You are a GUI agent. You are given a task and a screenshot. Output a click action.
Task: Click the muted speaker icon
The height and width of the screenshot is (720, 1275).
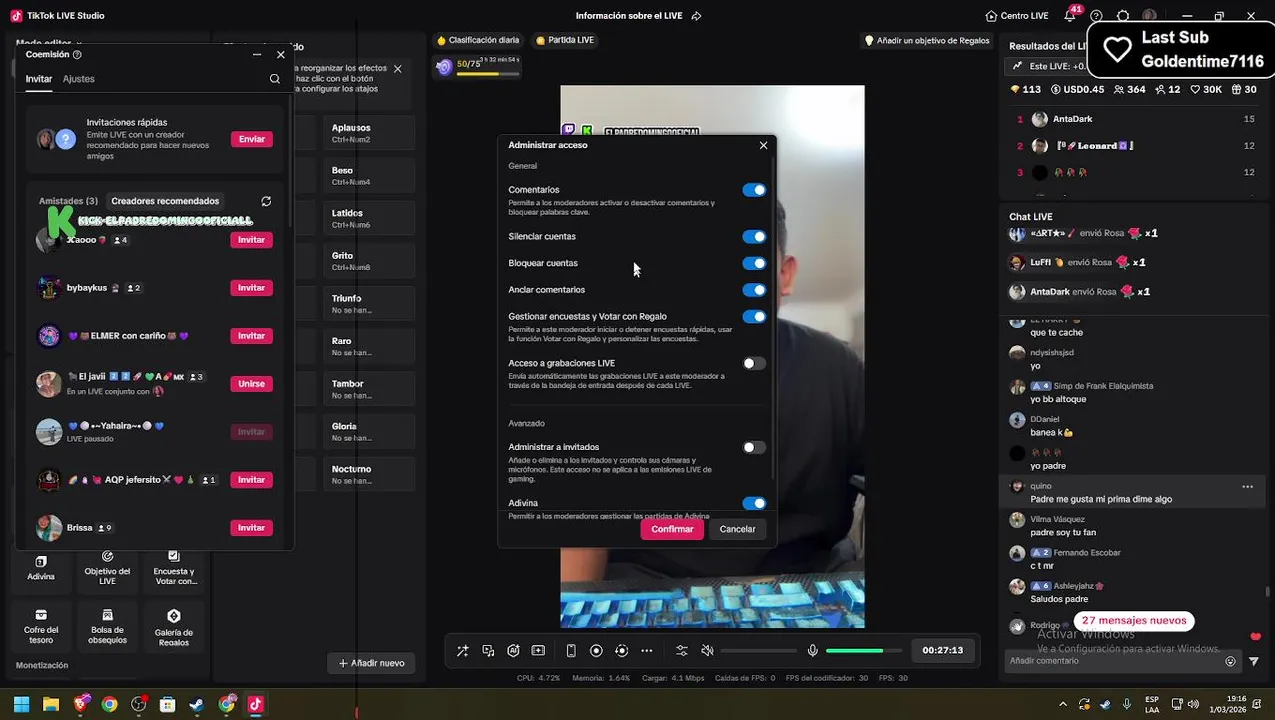[707, 650]
